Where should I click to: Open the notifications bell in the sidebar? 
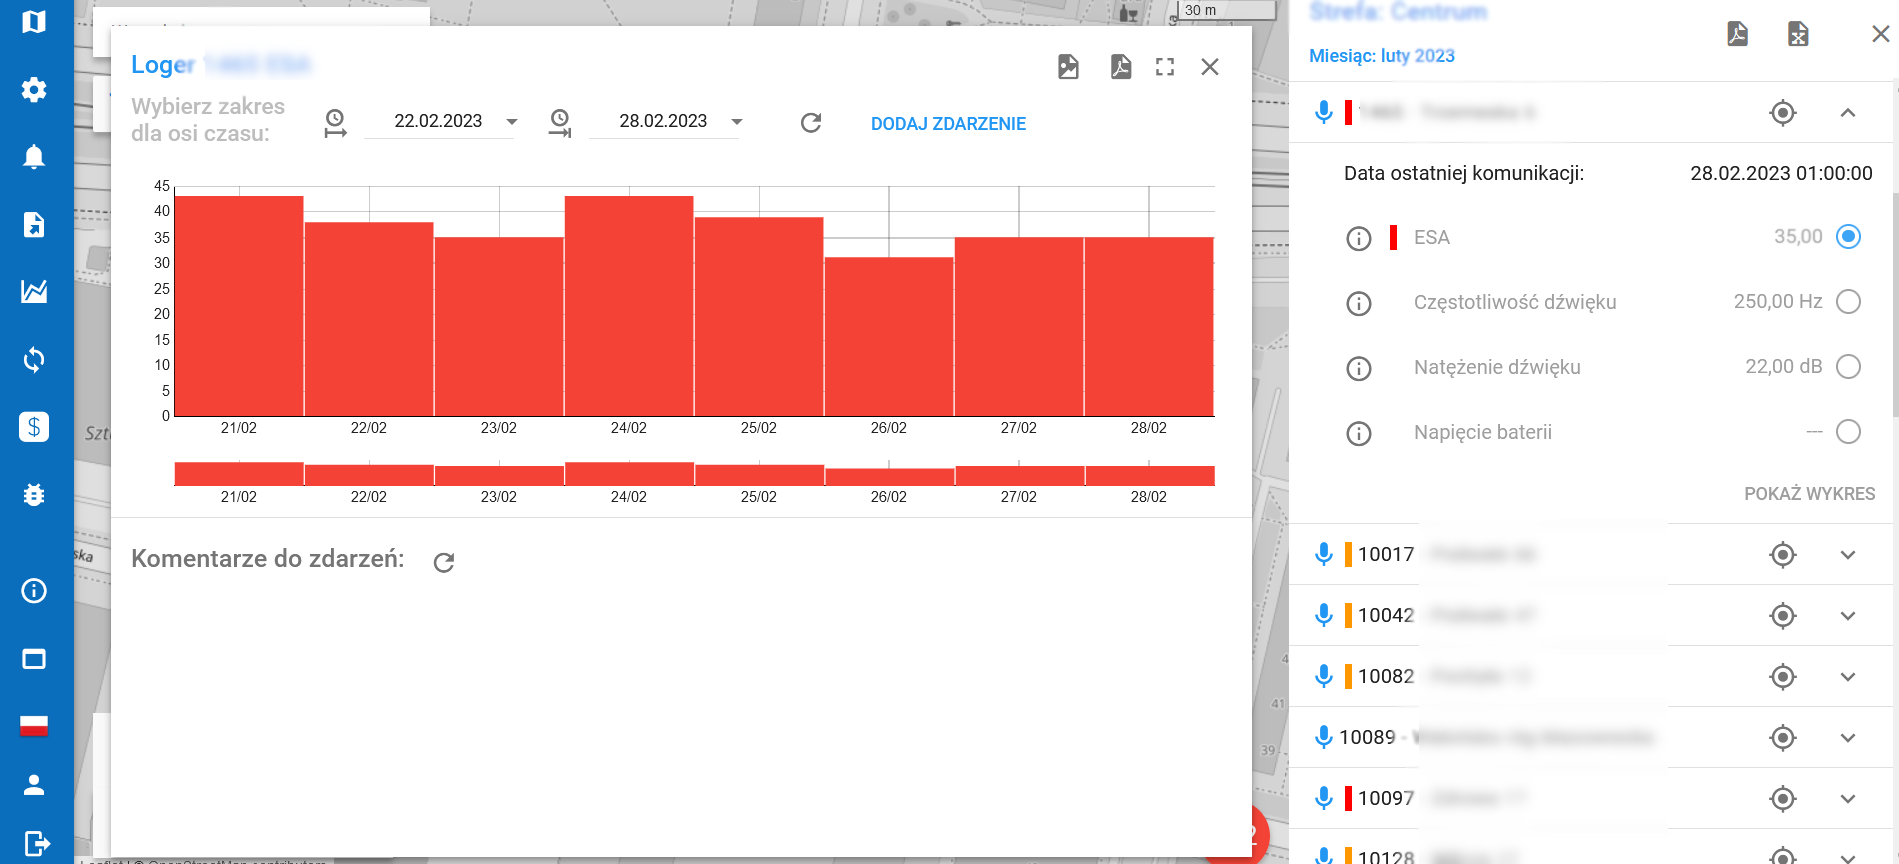point(34,157)
